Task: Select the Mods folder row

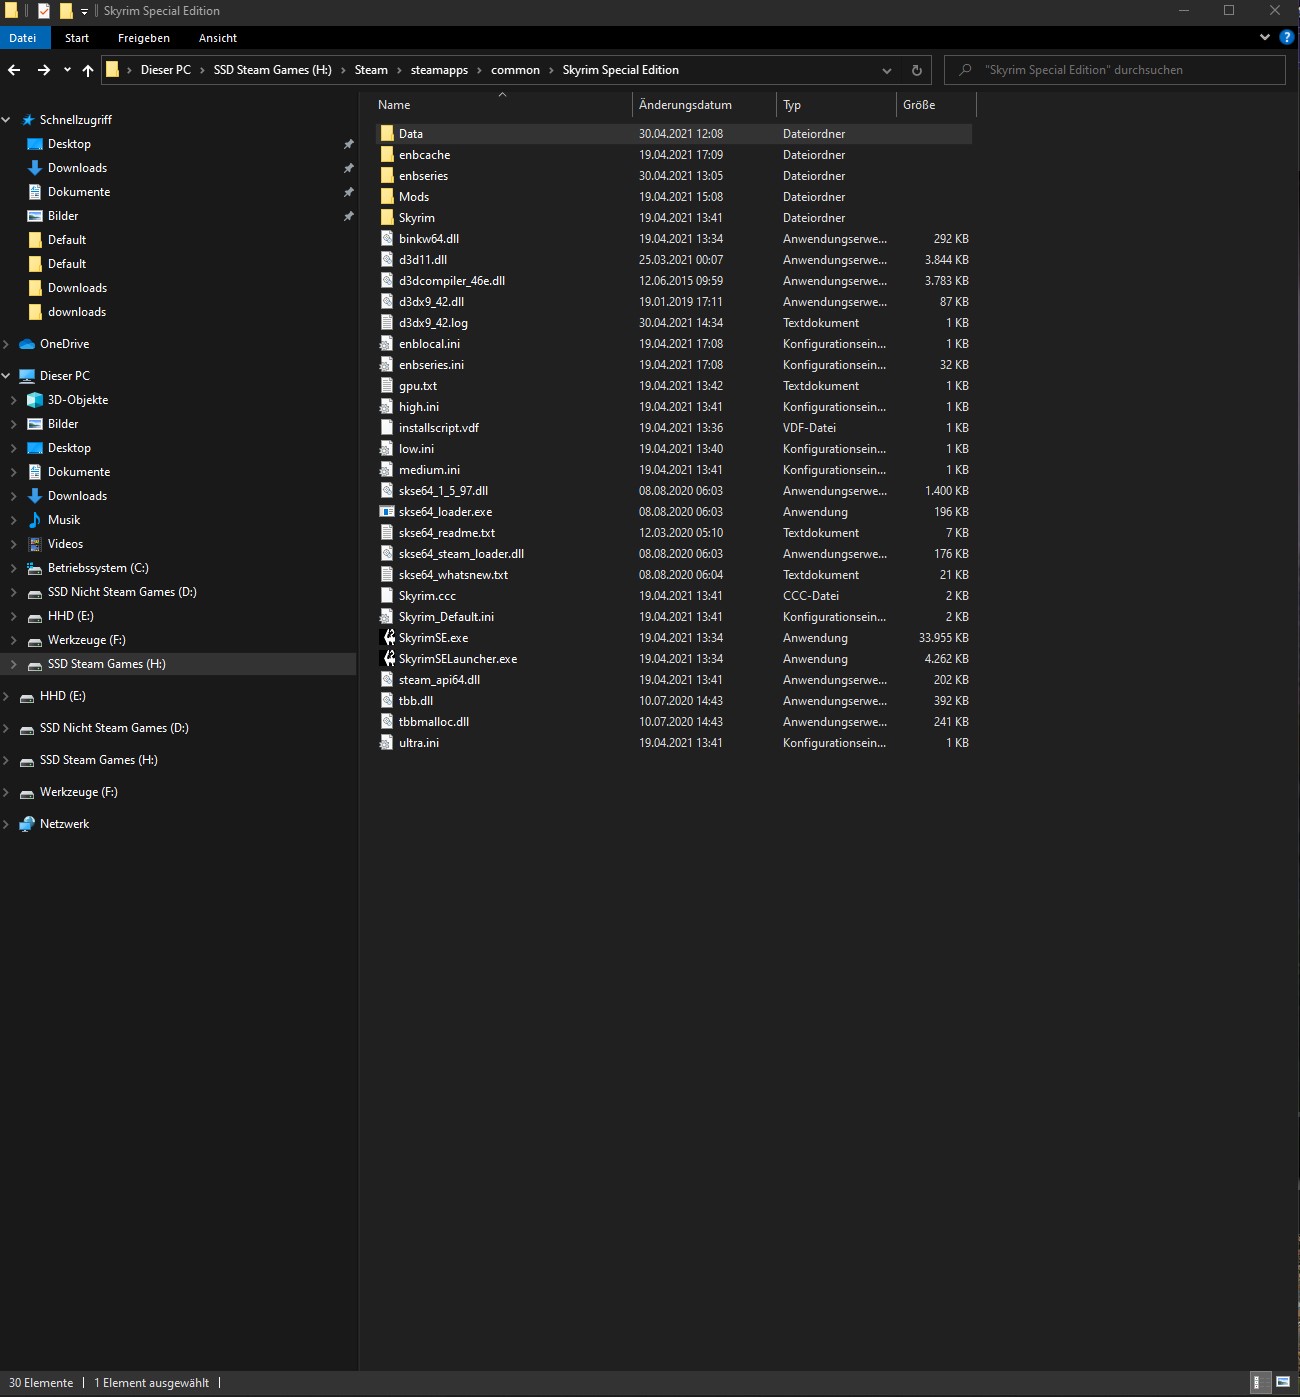Action: click(674, 197)
